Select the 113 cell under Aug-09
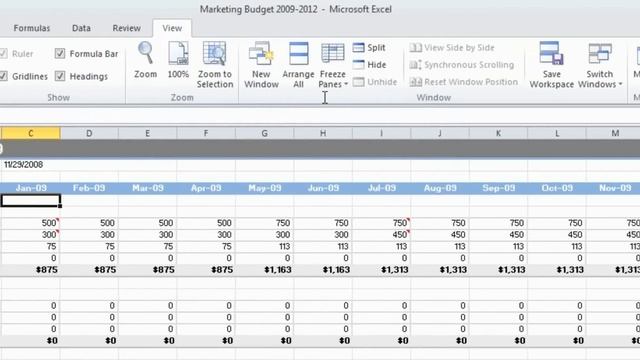This screenshot has height=360, width=640. pyautogui.click(x=440, y=247)
